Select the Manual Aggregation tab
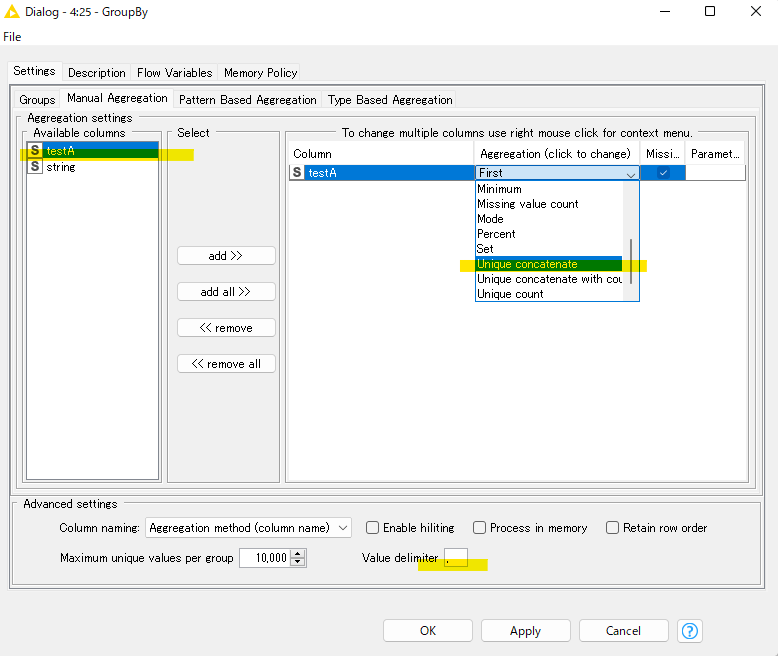 [117, 98]
